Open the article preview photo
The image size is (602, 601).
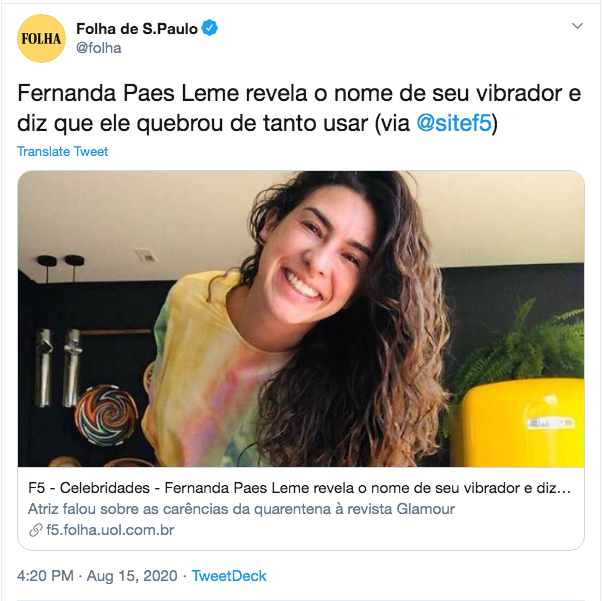tap(301, 319)
